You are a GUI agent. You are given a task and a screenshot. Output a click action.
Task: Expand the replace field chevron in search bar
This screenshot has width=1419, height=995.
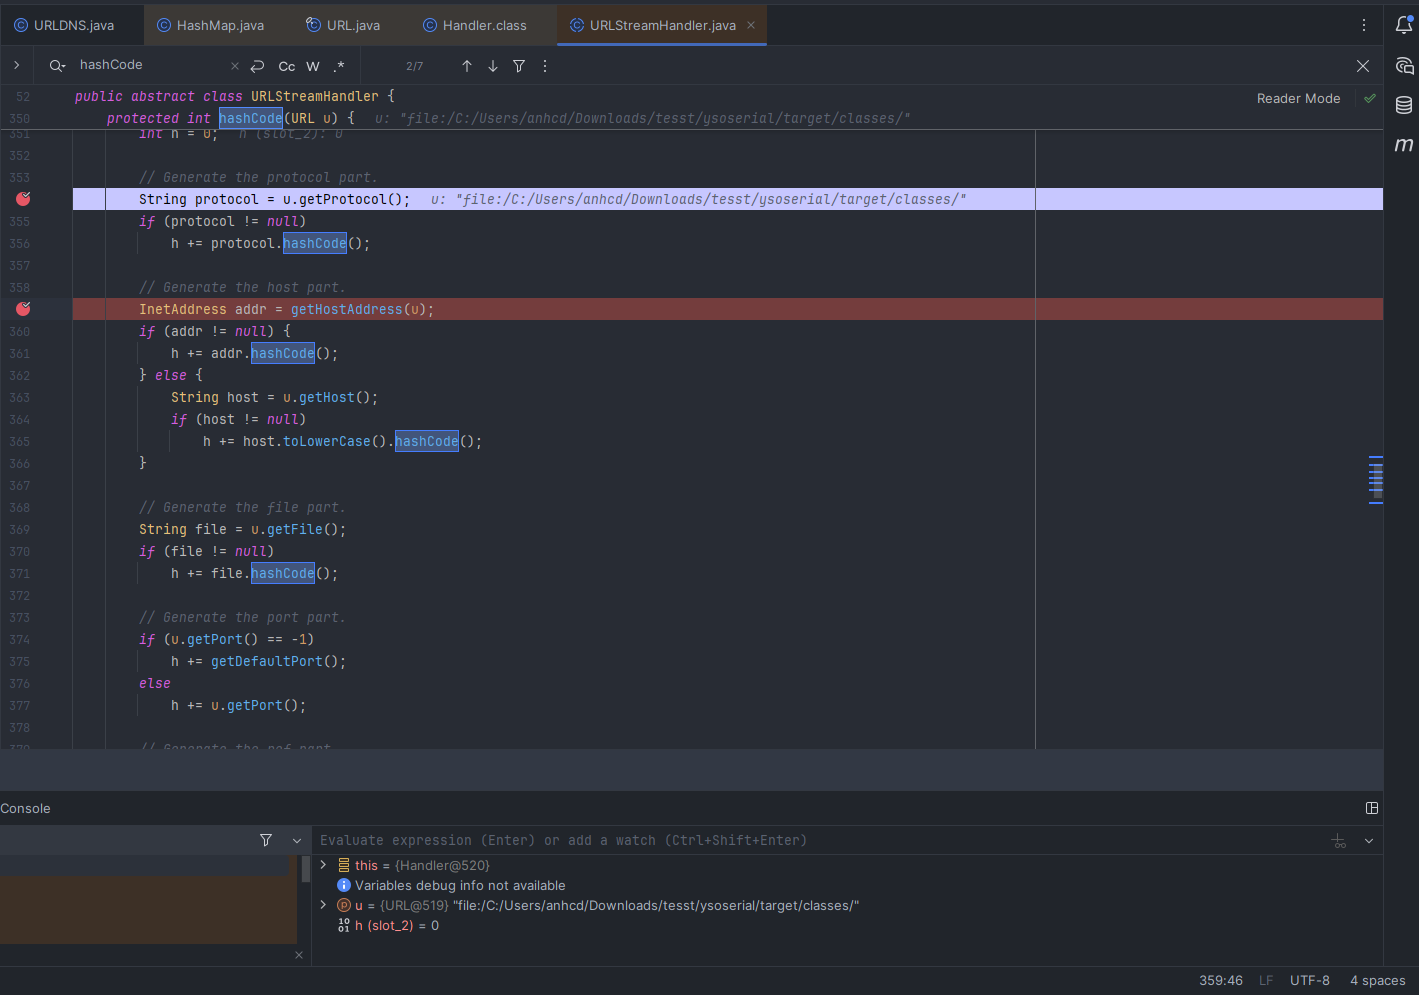tap(17, 65)
